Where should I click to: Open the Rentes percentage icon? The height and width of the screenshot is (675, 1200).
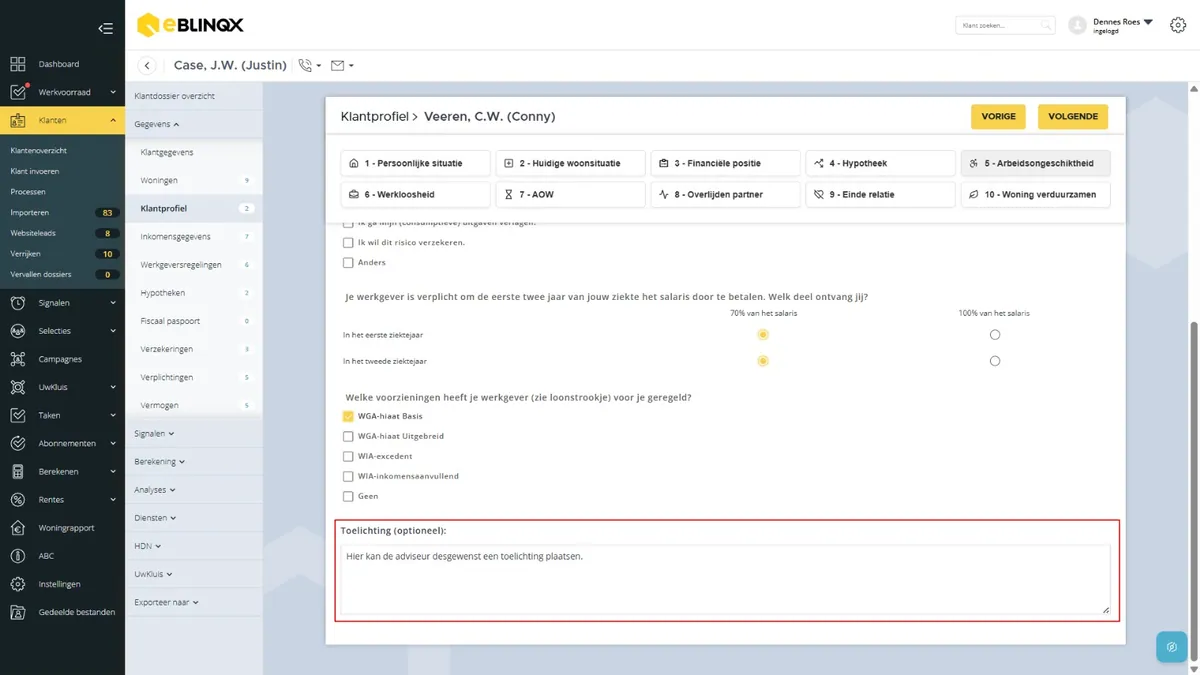[18, 500]
